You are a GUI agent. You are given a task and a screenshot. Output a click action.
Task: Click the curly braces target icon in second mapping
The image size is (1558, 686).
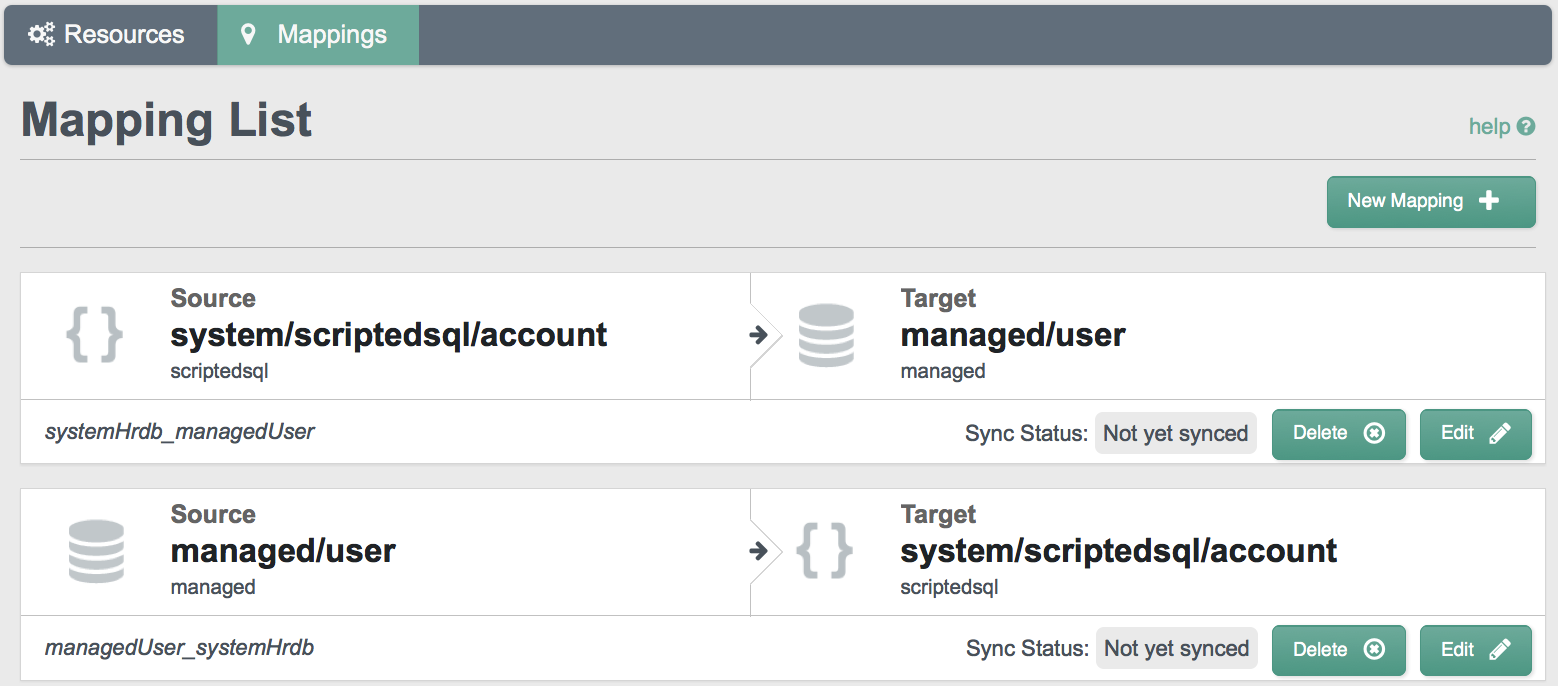[x=825, y=551]
